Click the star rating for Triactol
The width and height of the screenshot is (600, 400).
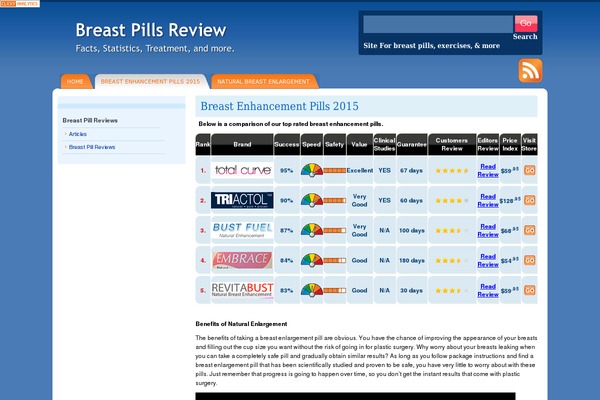[x=452, y=200]
